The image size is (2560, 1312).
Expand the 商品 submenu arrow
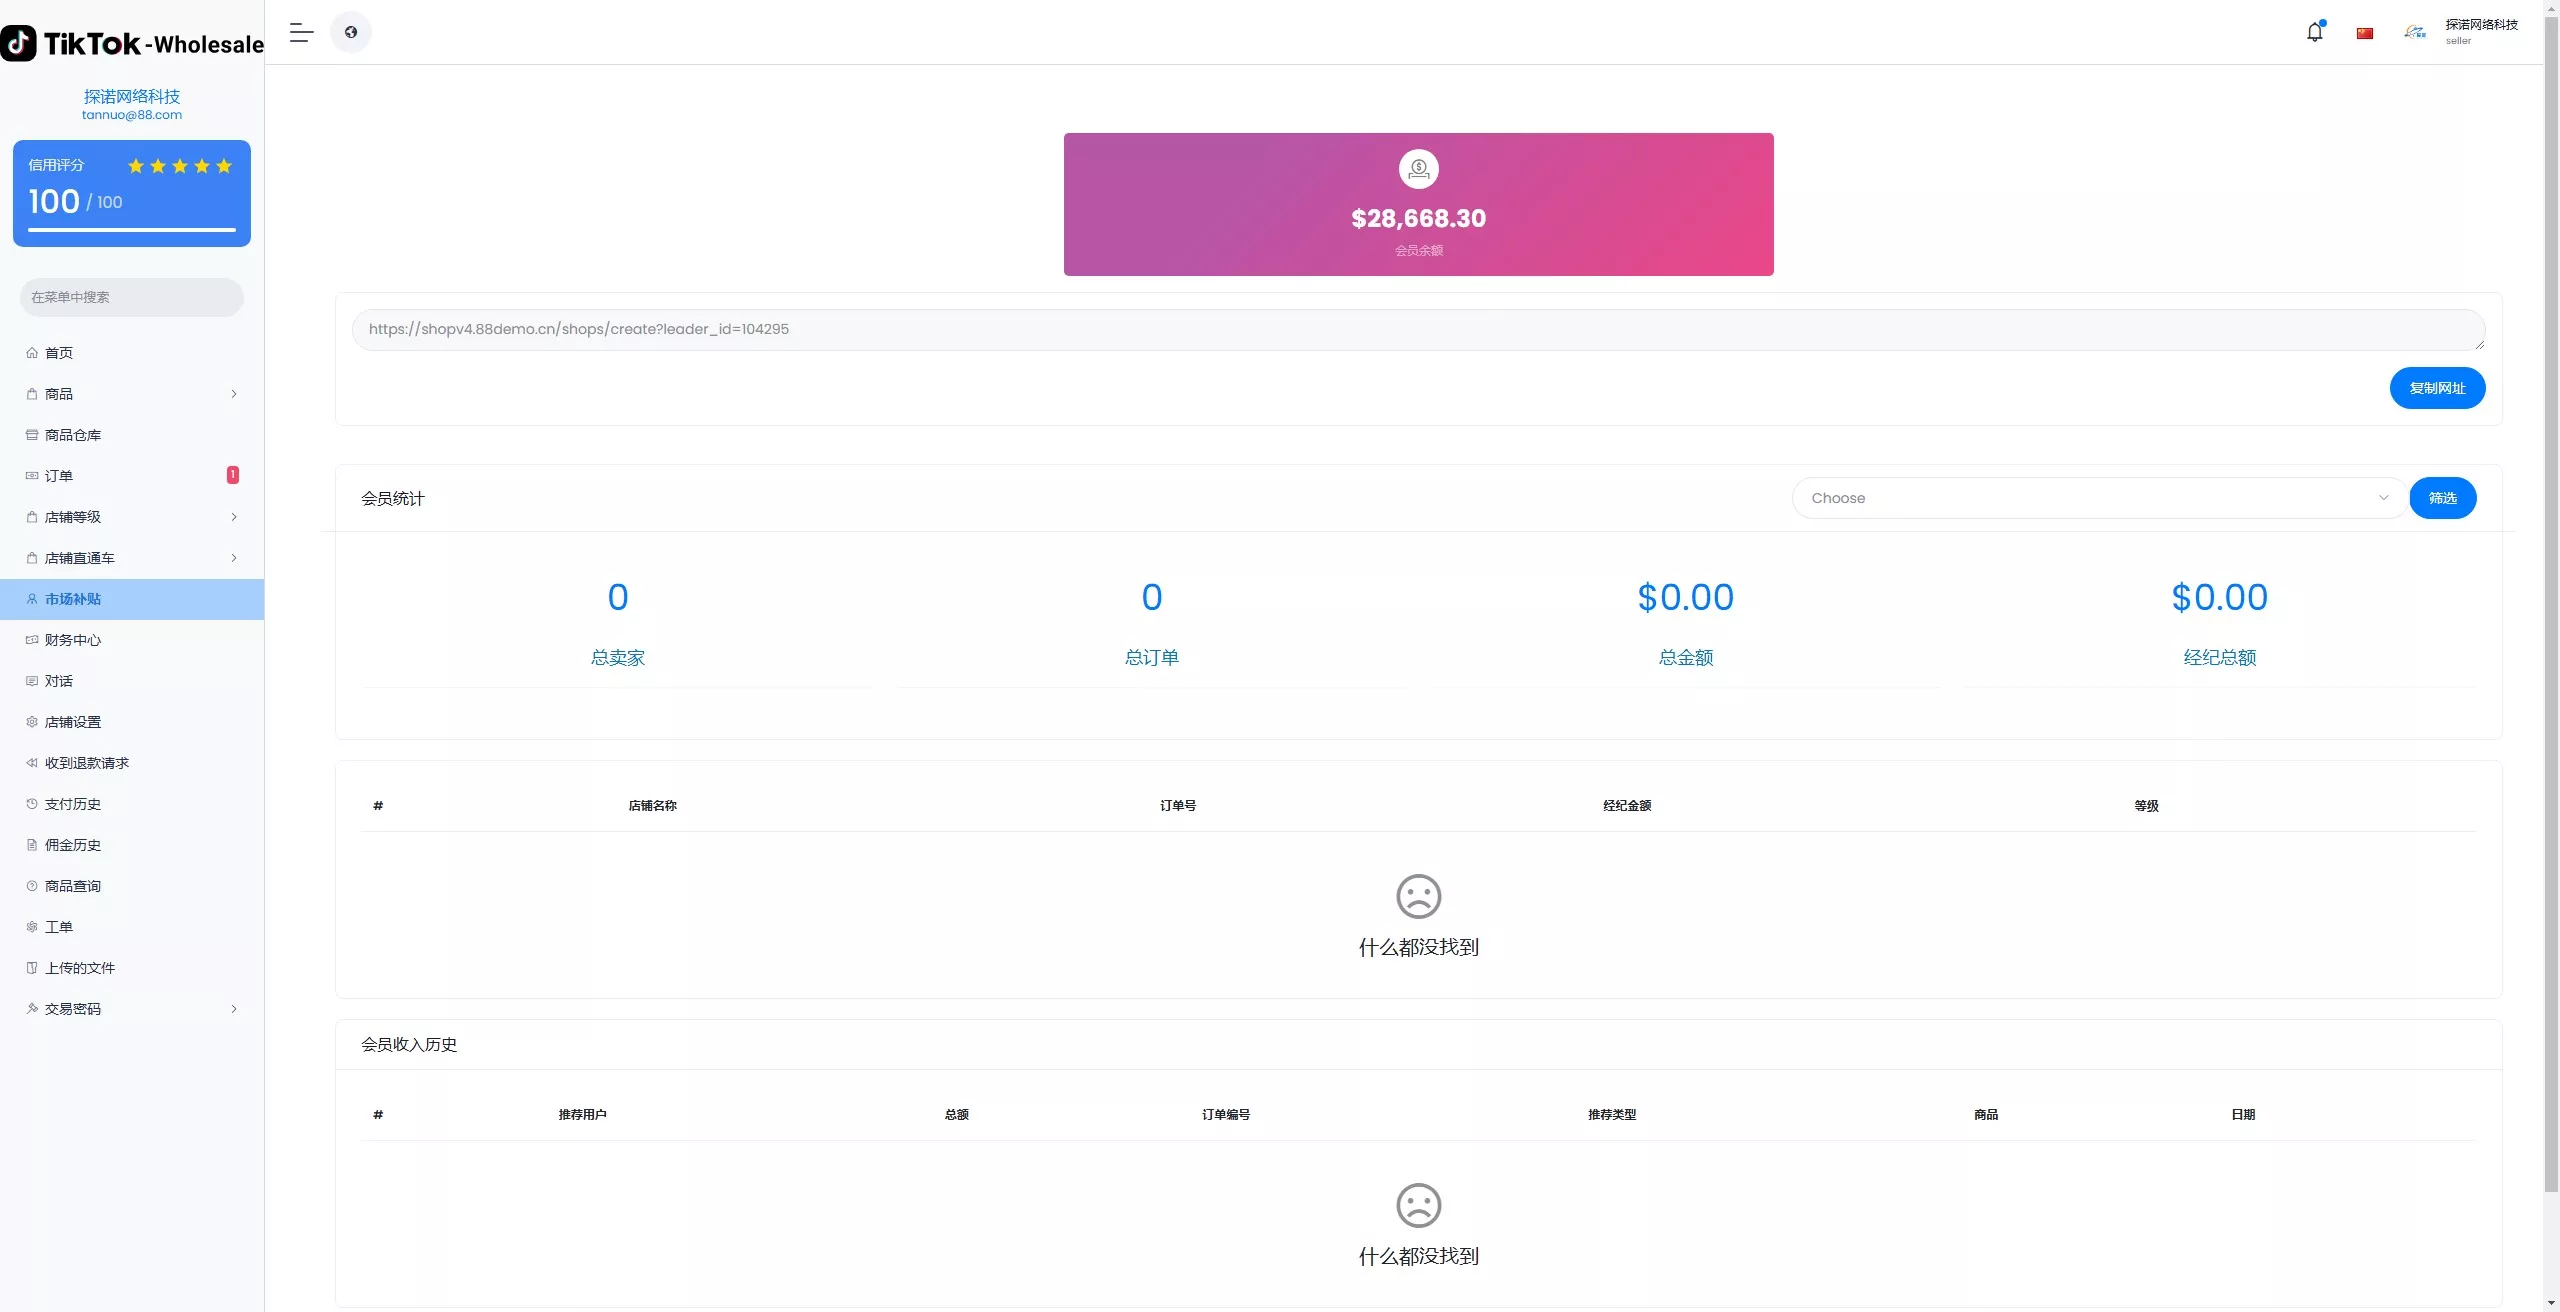point(234,394)
